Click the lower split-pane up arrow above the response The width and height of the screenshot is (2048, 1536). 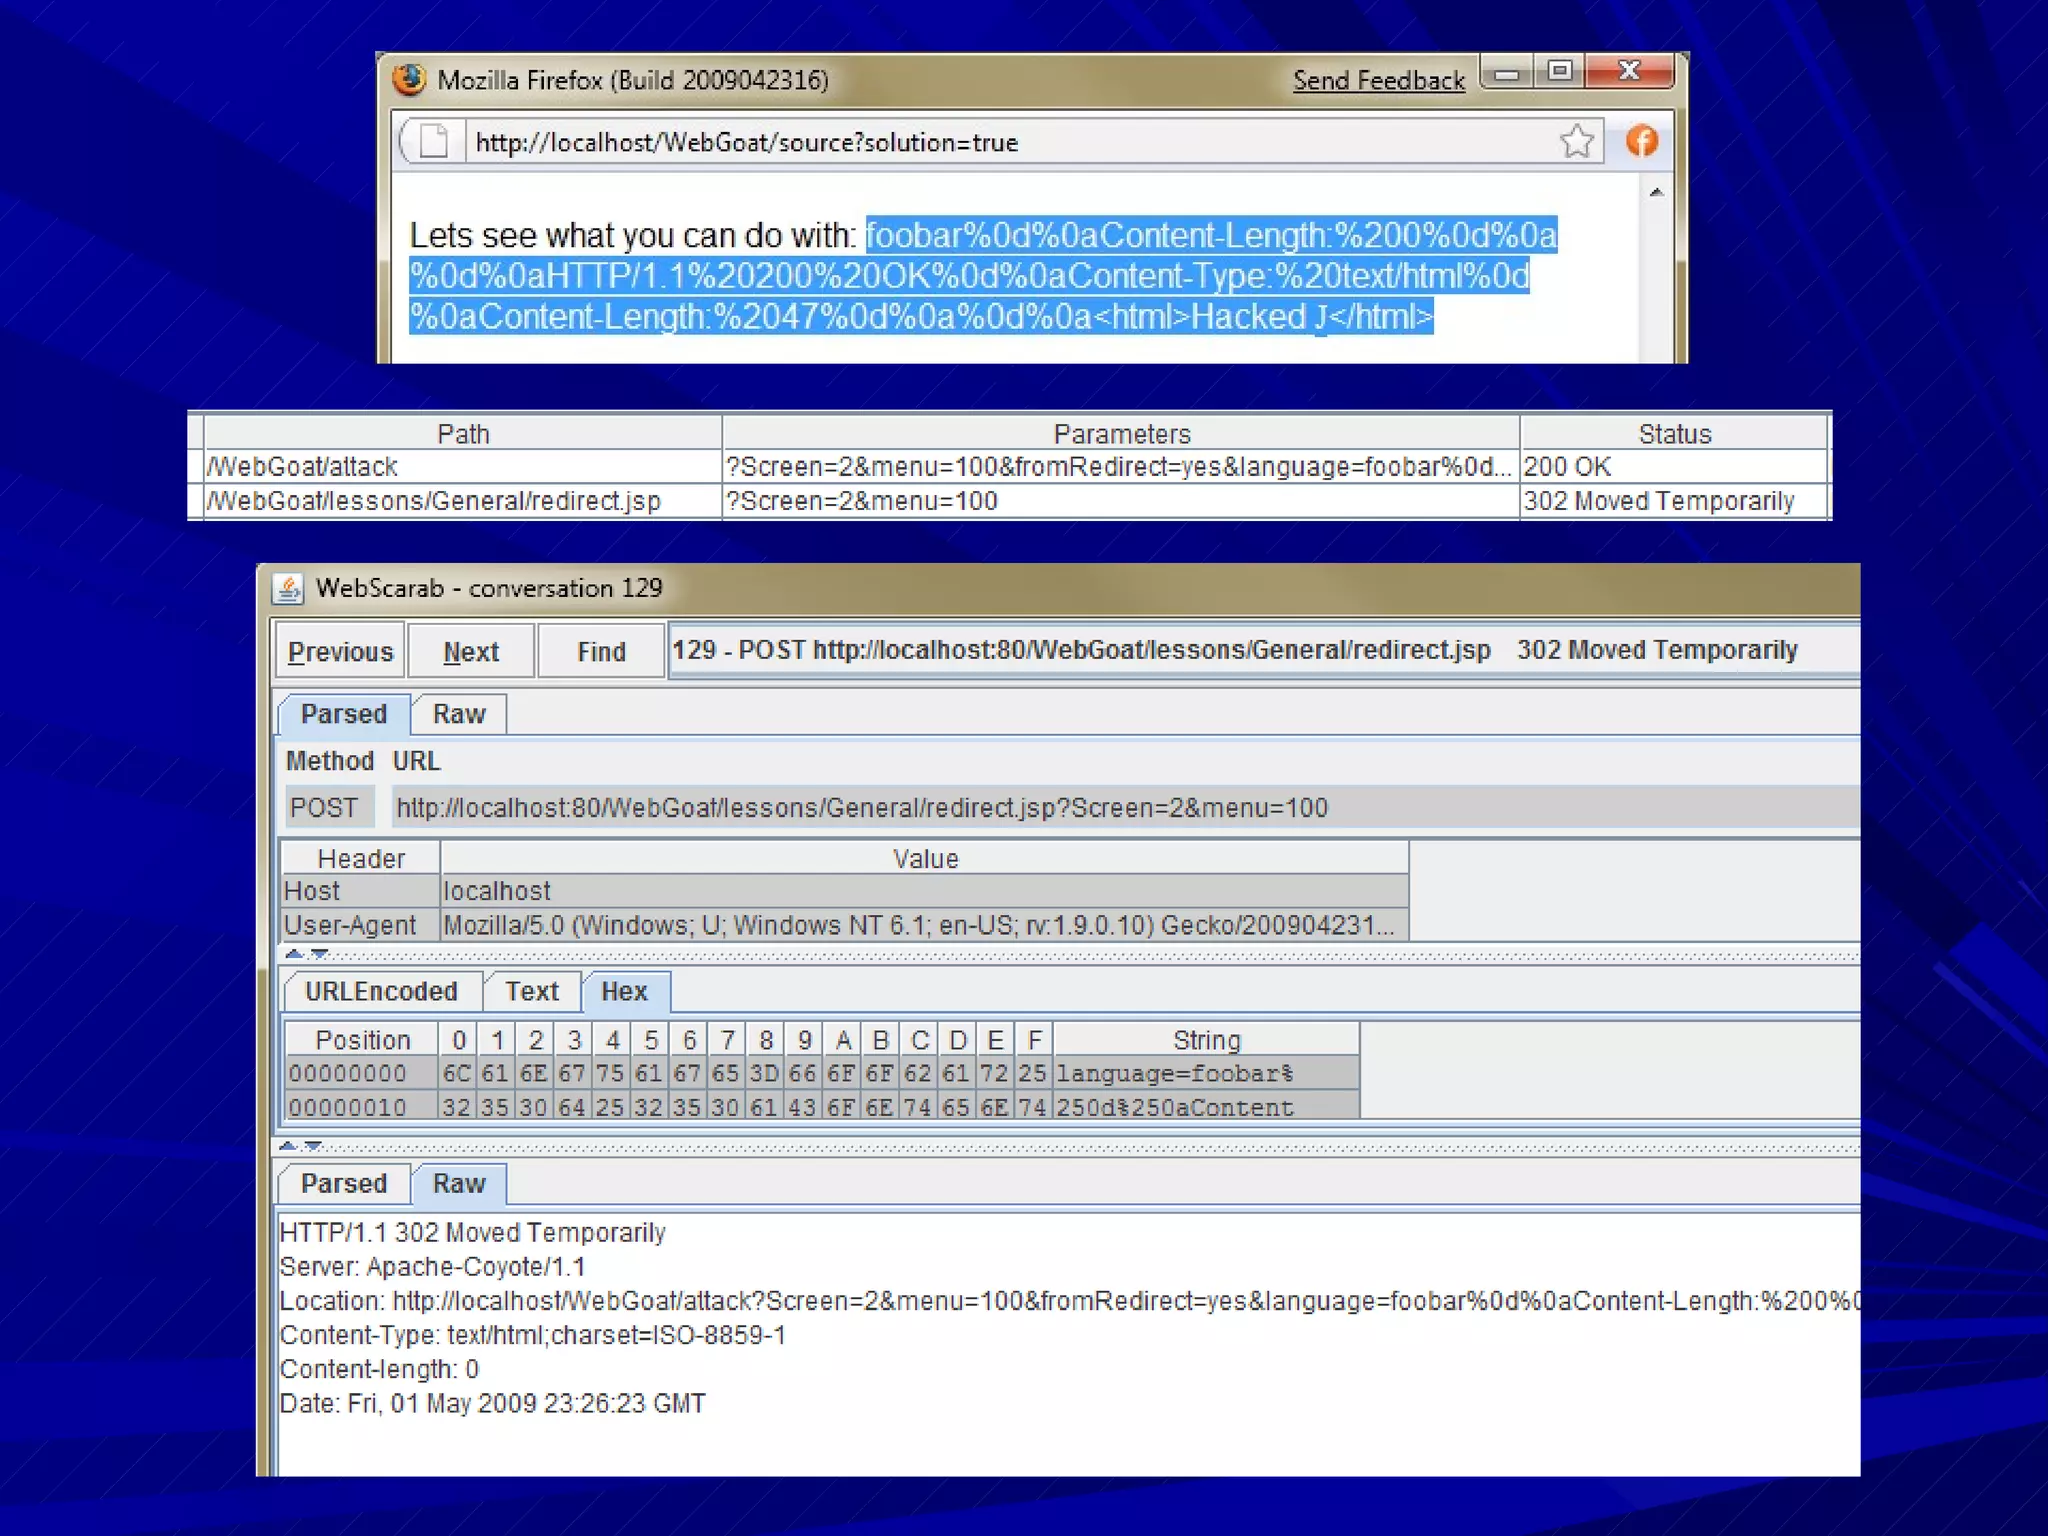click(288, 1145)
